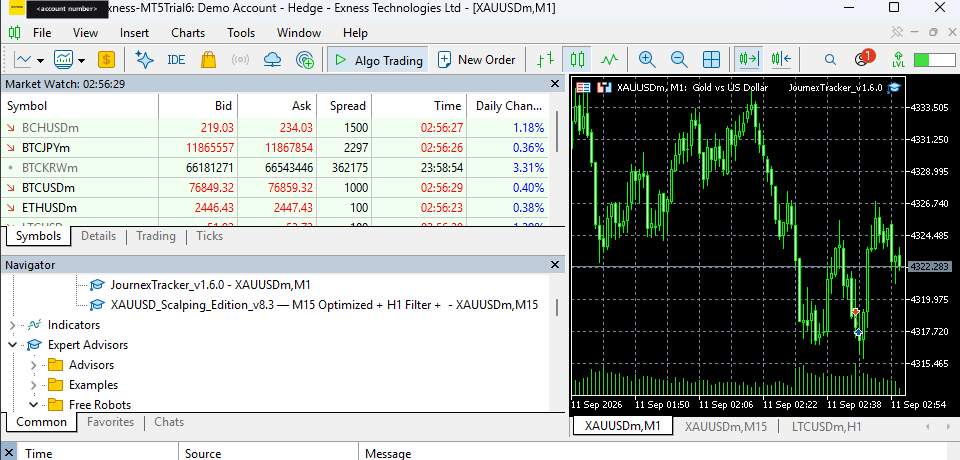
Task: Close the Navigator panel
Action: 555,265
